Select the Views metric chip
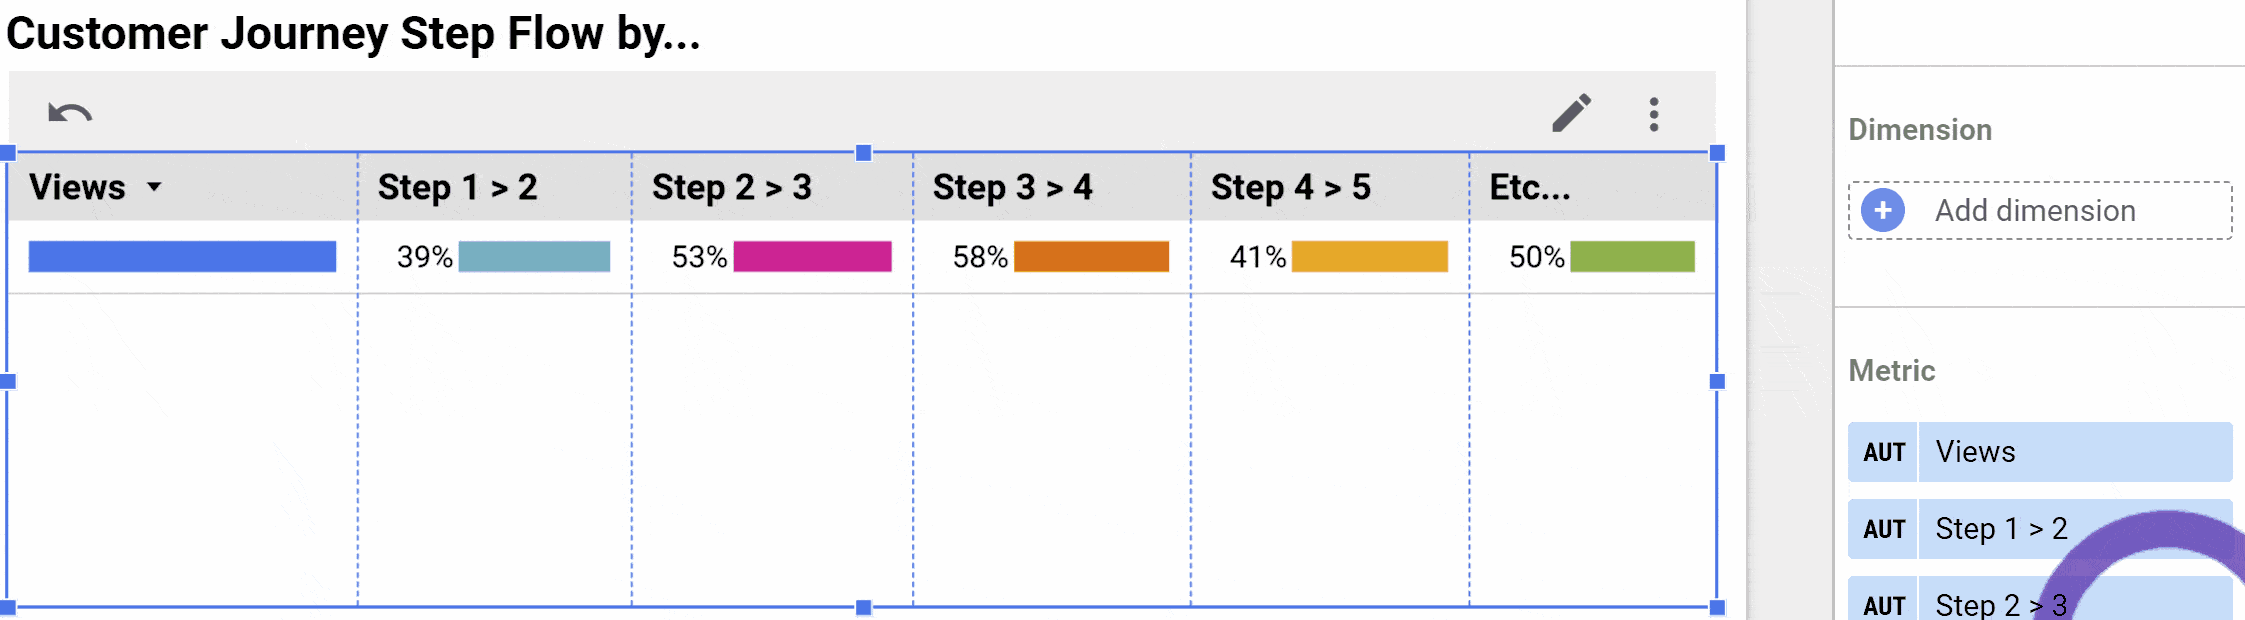 2040,452
